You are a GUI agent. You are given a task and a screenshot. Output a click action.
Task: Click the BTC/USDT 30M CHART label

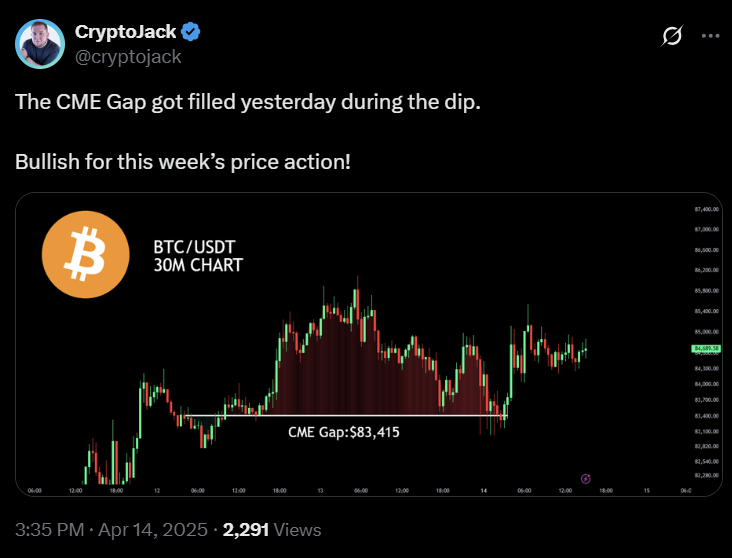[x=198, y=256]
